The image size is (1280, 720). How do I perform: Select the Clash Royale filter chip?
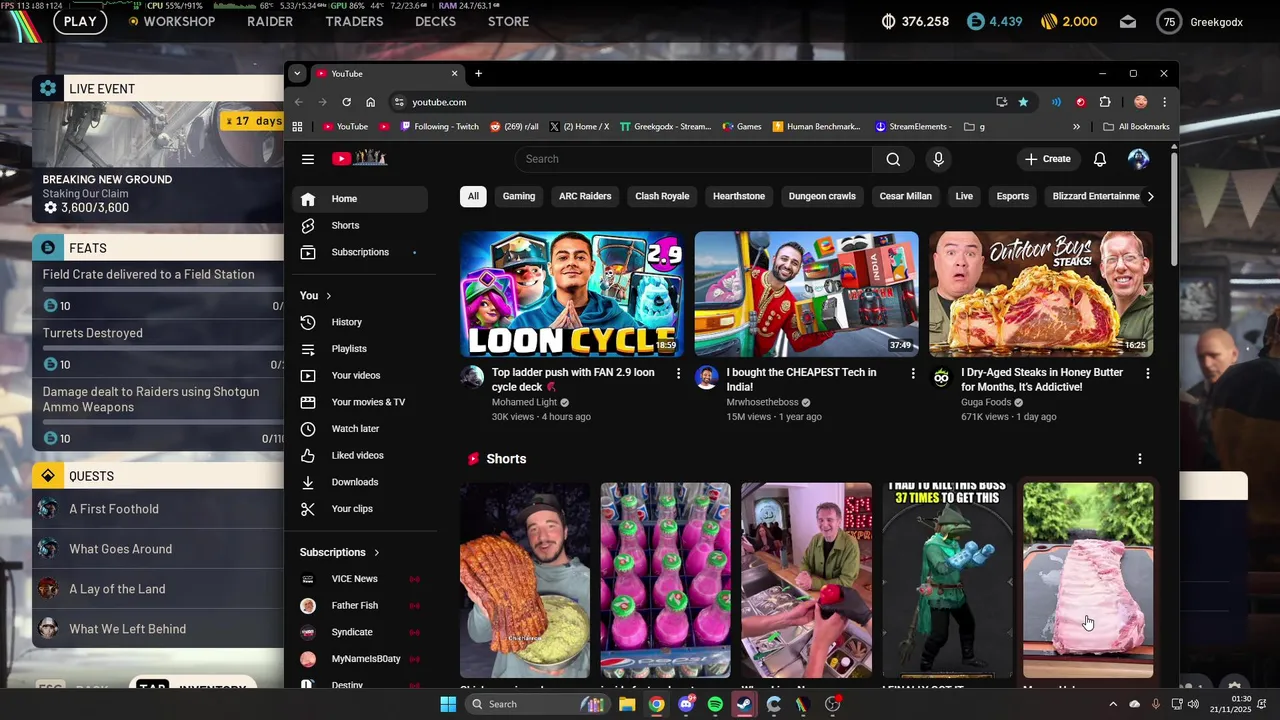(662, 196)
